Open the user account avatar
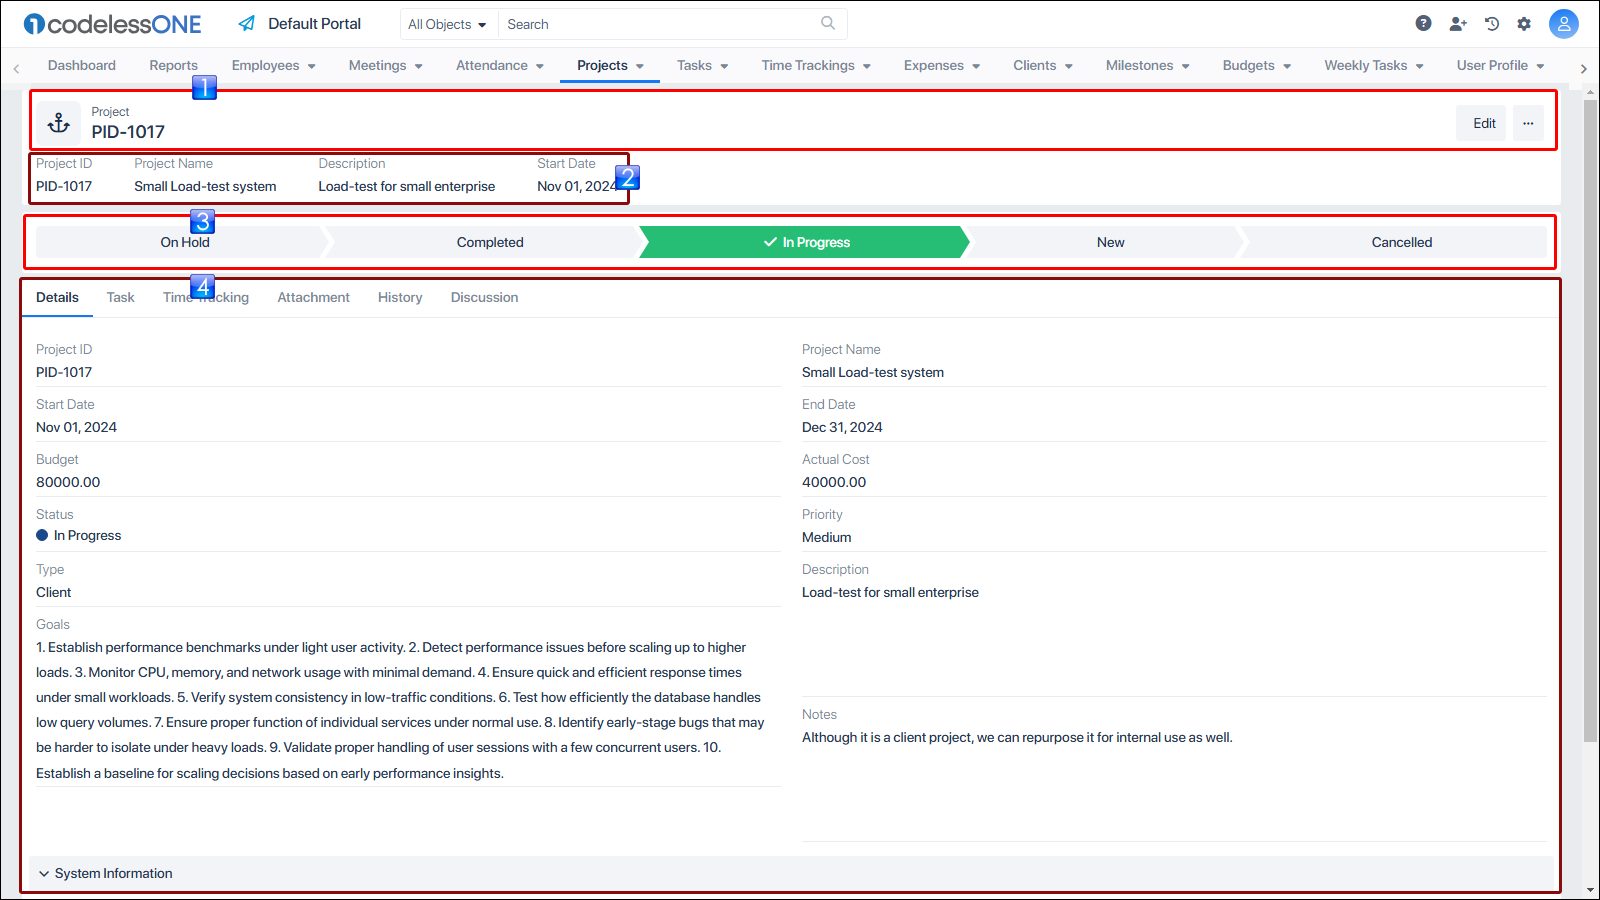Screen dimensions: 1600x900 1564,24
